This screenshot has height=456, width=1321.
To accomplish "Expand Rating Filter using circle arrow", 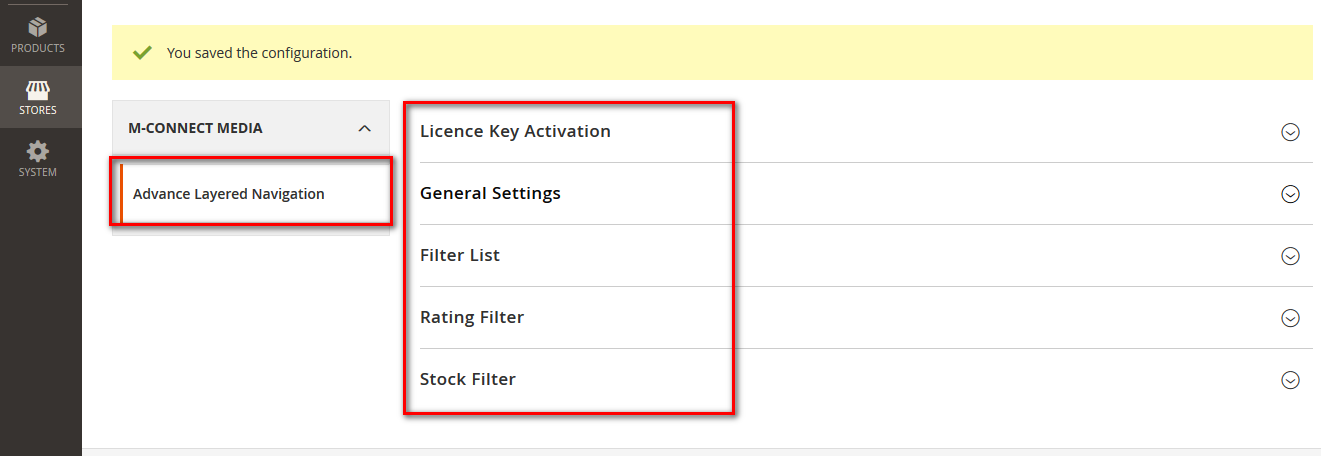I will click(x=1290, y=318).
